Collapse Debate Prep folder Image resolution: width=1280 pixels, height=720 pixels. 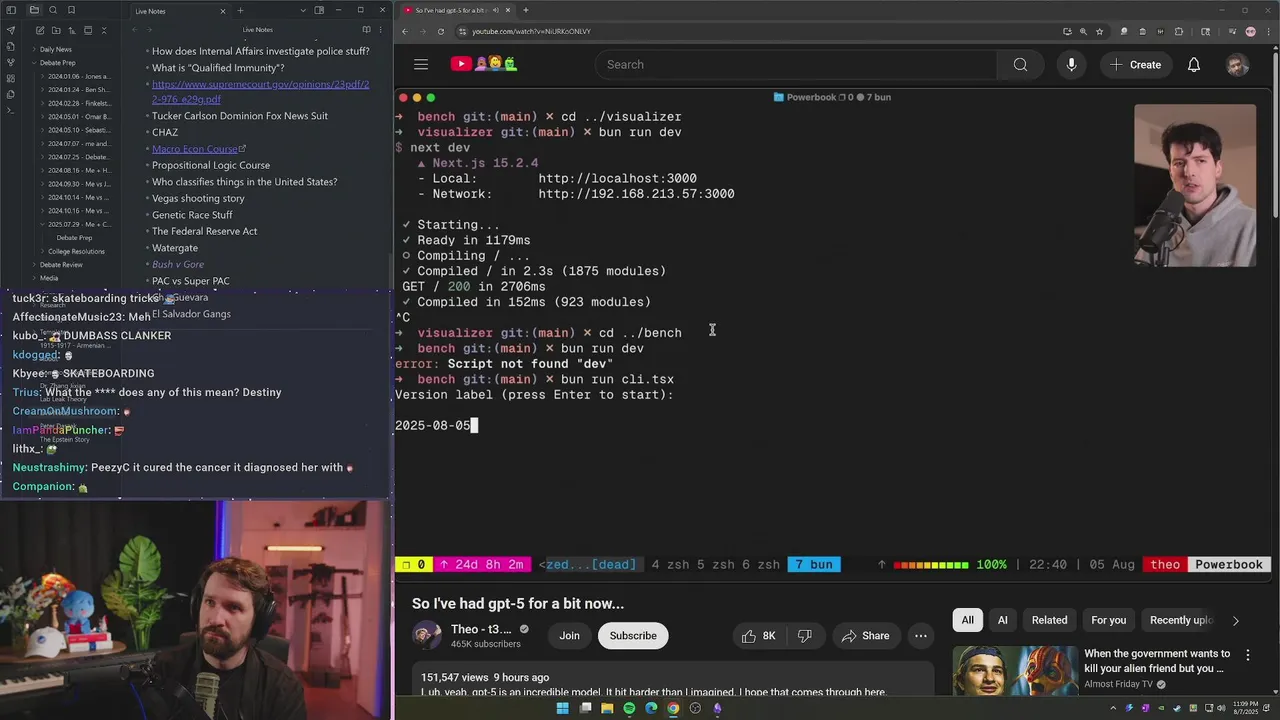coord(57,62)
